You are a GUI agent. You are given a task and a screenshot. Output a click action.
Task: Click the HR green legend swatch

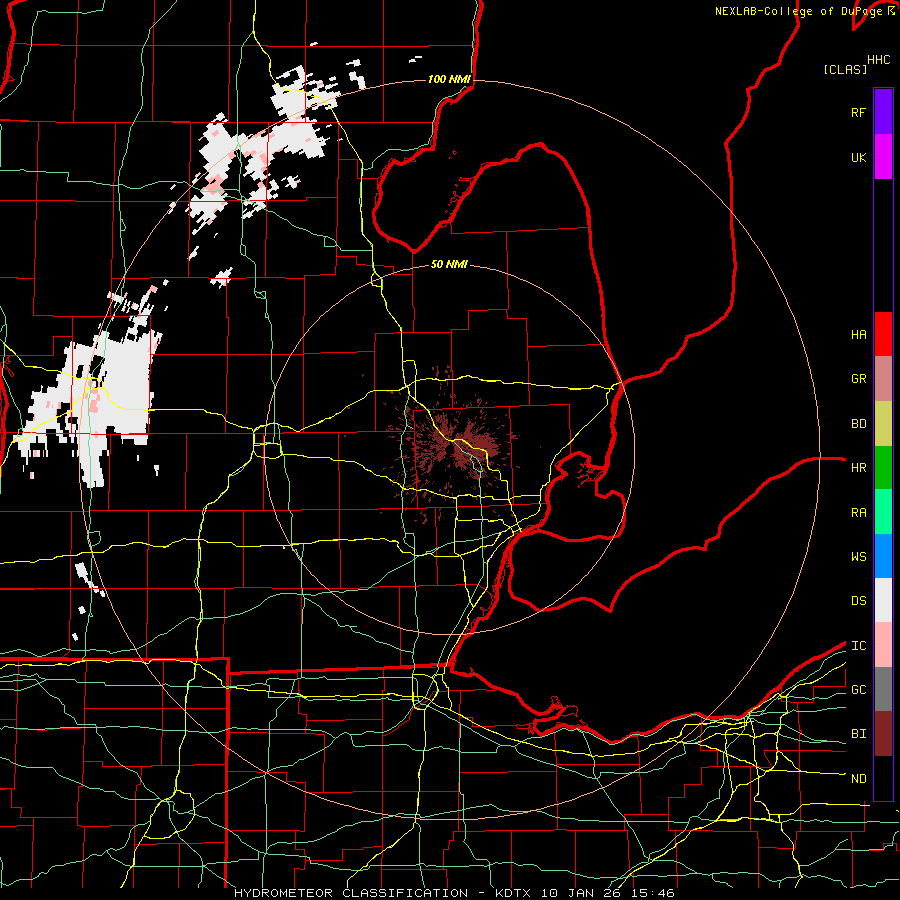click(x=883, y=467)
